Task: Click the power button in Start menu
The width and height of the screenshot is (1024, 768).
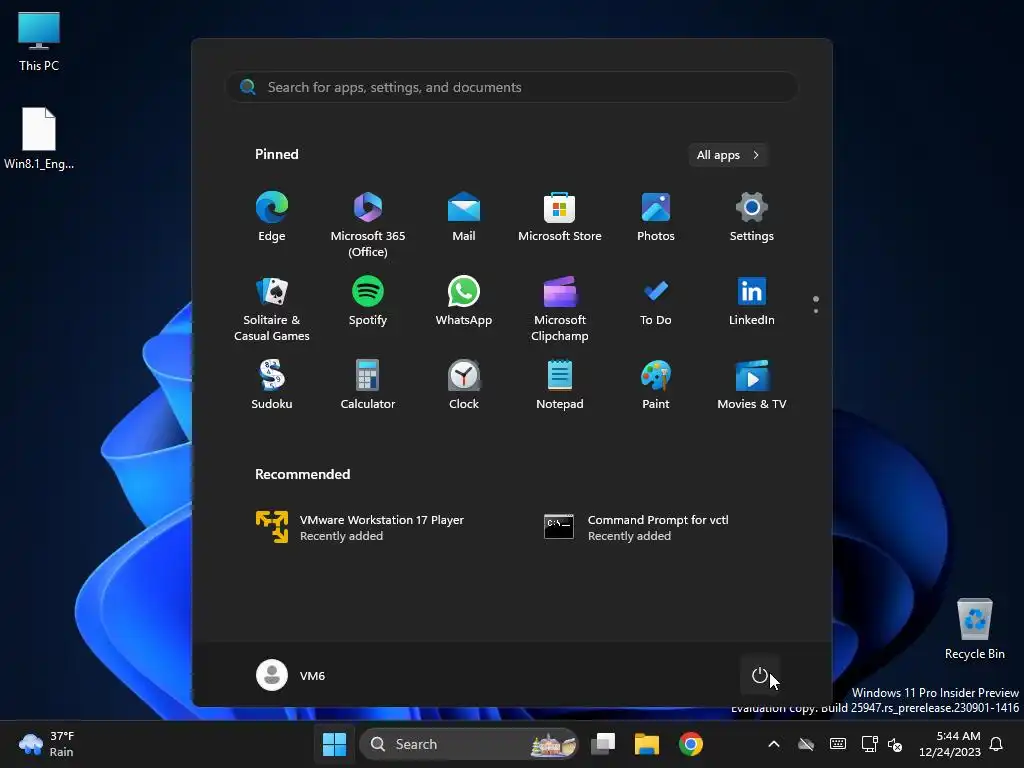Action: point(760,675)
